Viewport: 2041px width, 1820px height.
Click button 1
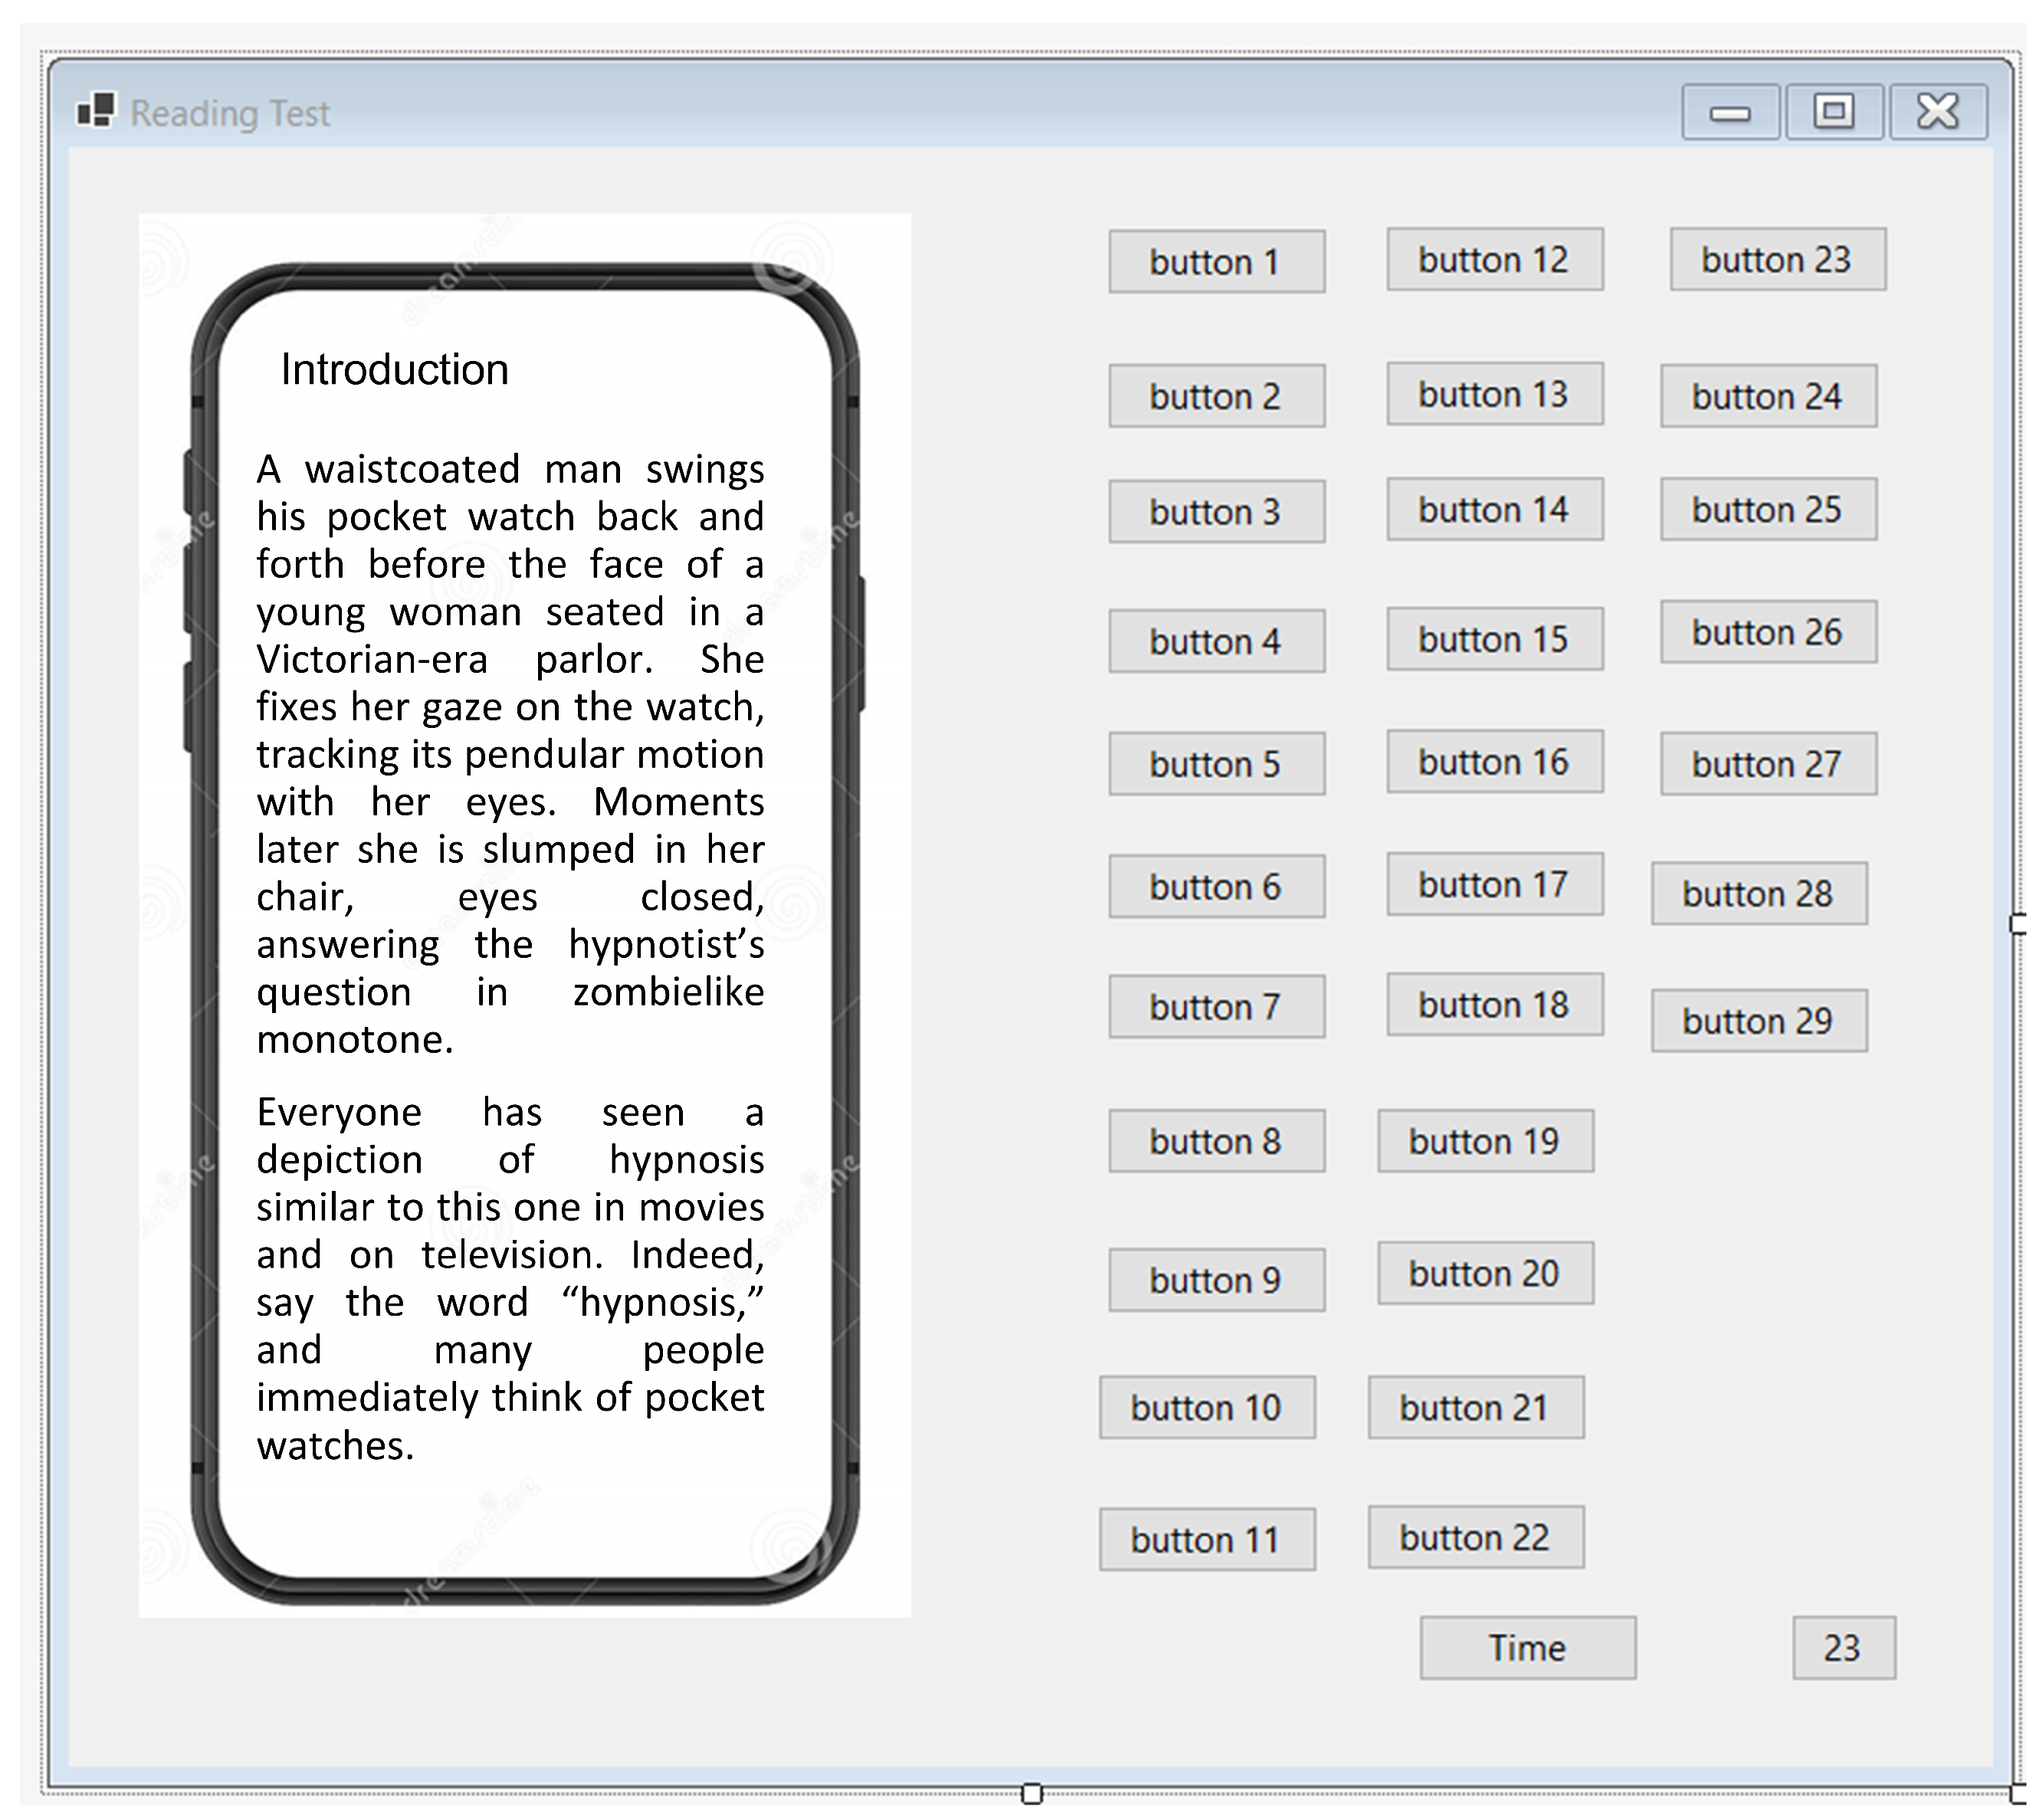(x=1217, y=262)
